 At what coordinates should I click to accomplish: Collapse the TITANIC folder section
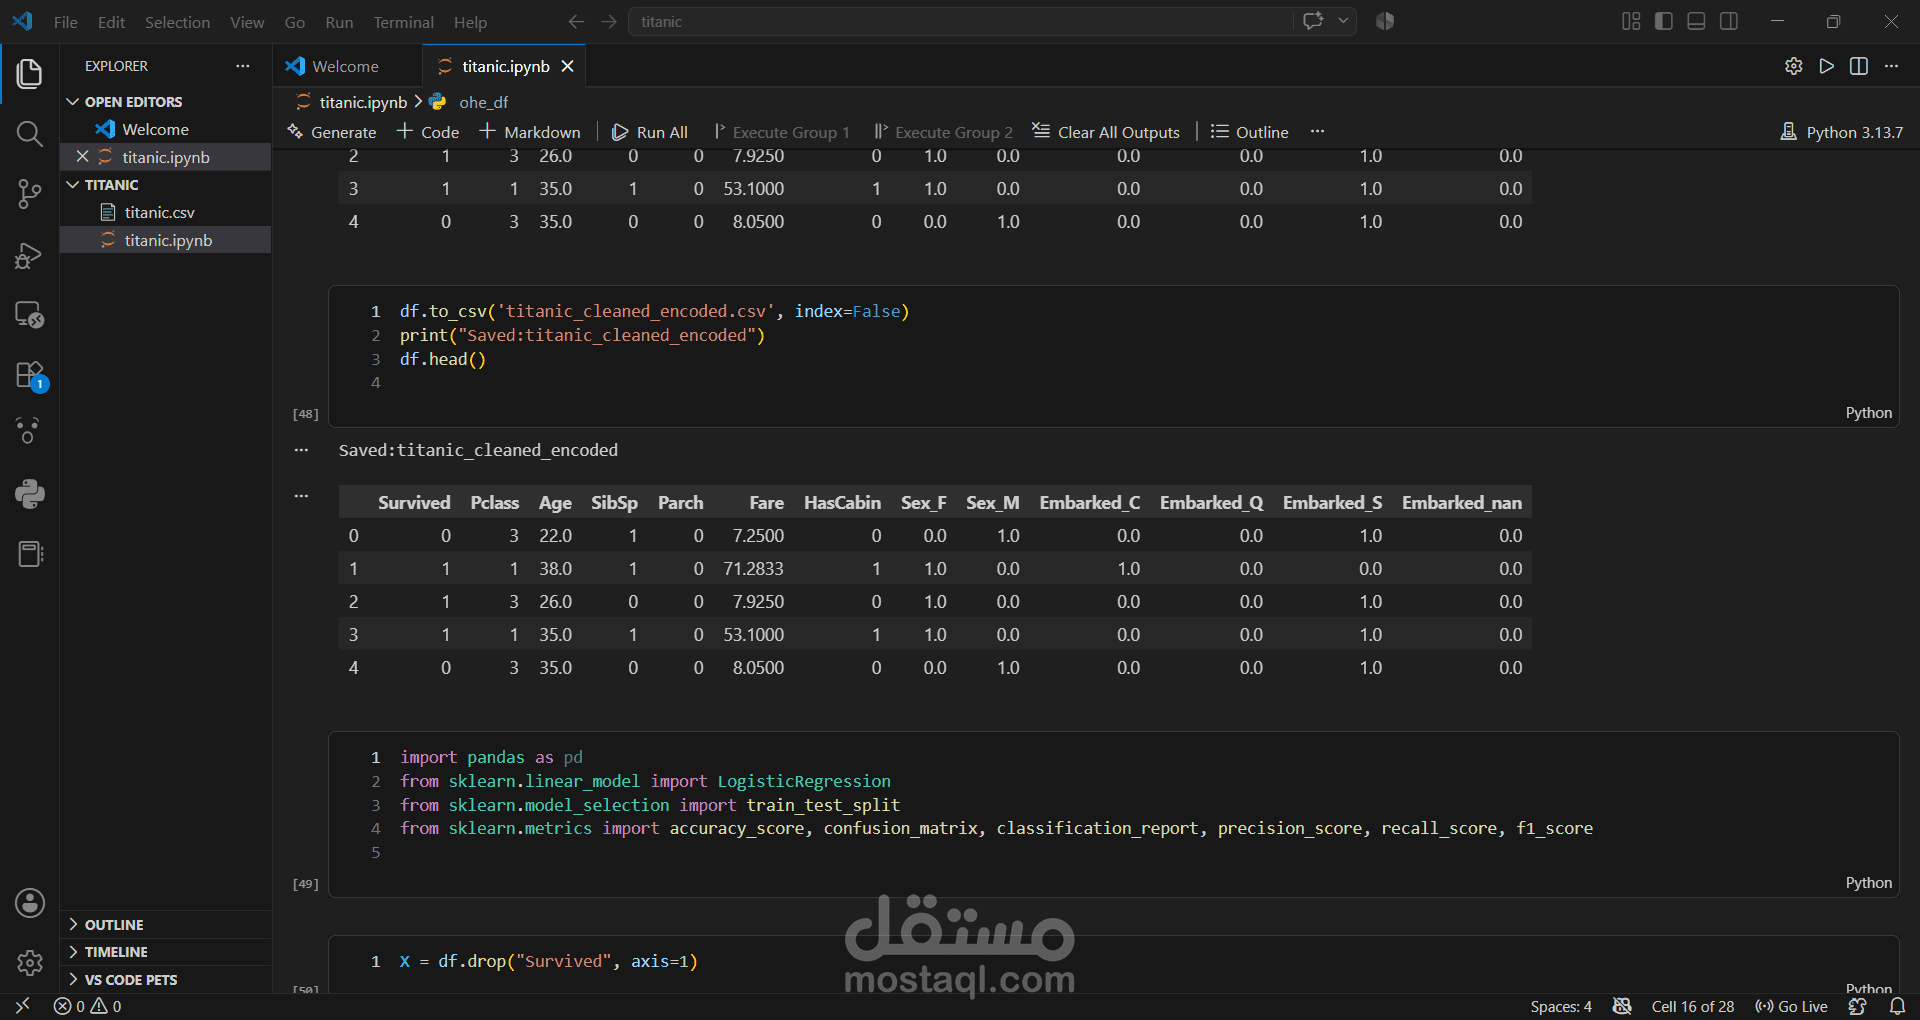click(111, 185)
